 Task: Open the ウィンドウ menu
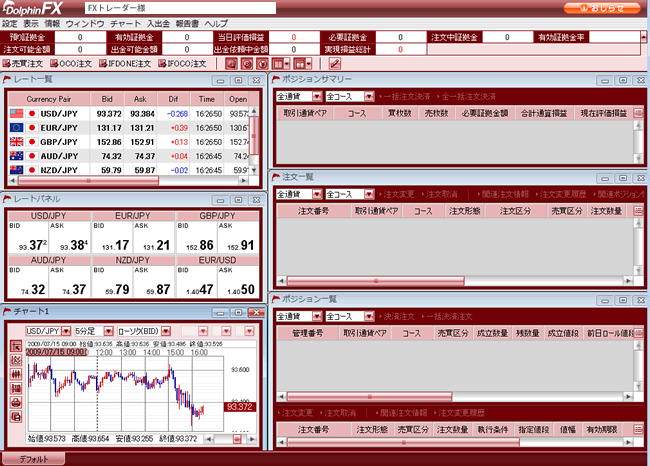point(85,24)
